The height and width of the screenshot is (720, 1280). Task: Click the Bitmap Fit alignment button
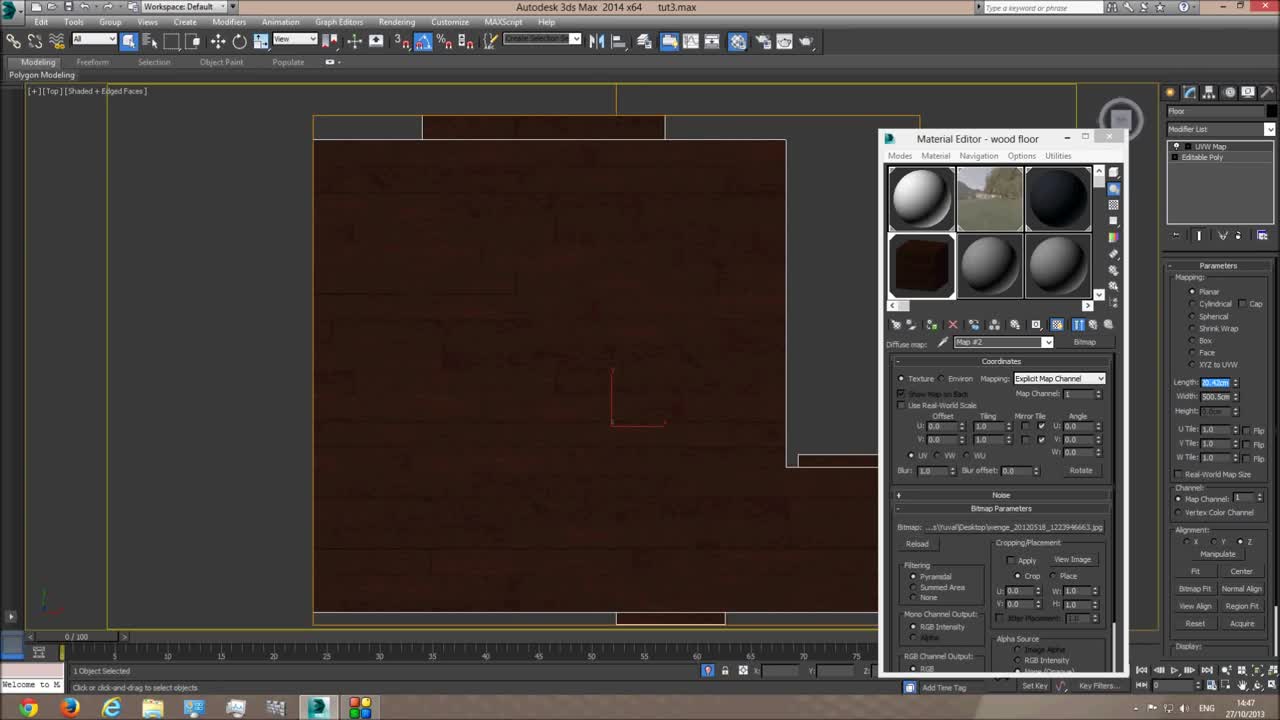1195,589
